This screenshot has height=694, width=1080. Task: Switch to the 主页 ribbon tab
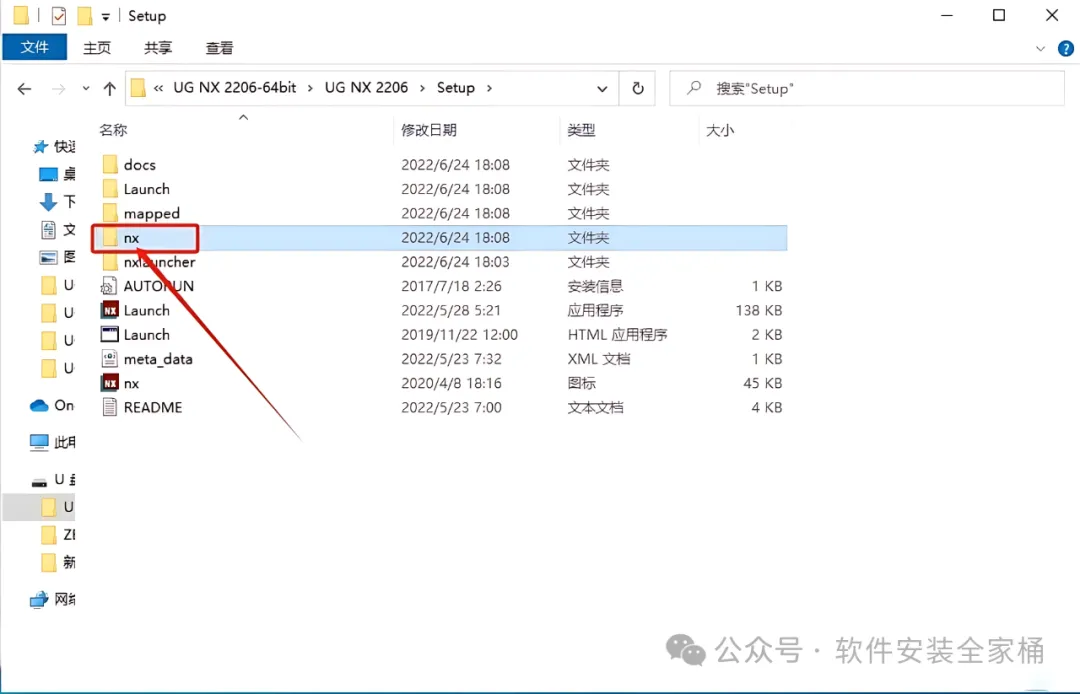[x=96, y=48]
